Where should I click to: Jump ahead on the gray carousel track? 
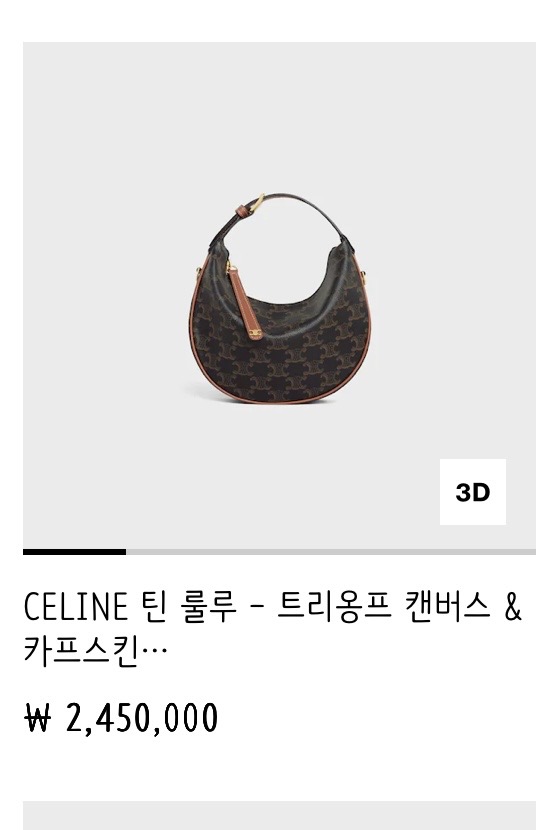pos(331,552)
